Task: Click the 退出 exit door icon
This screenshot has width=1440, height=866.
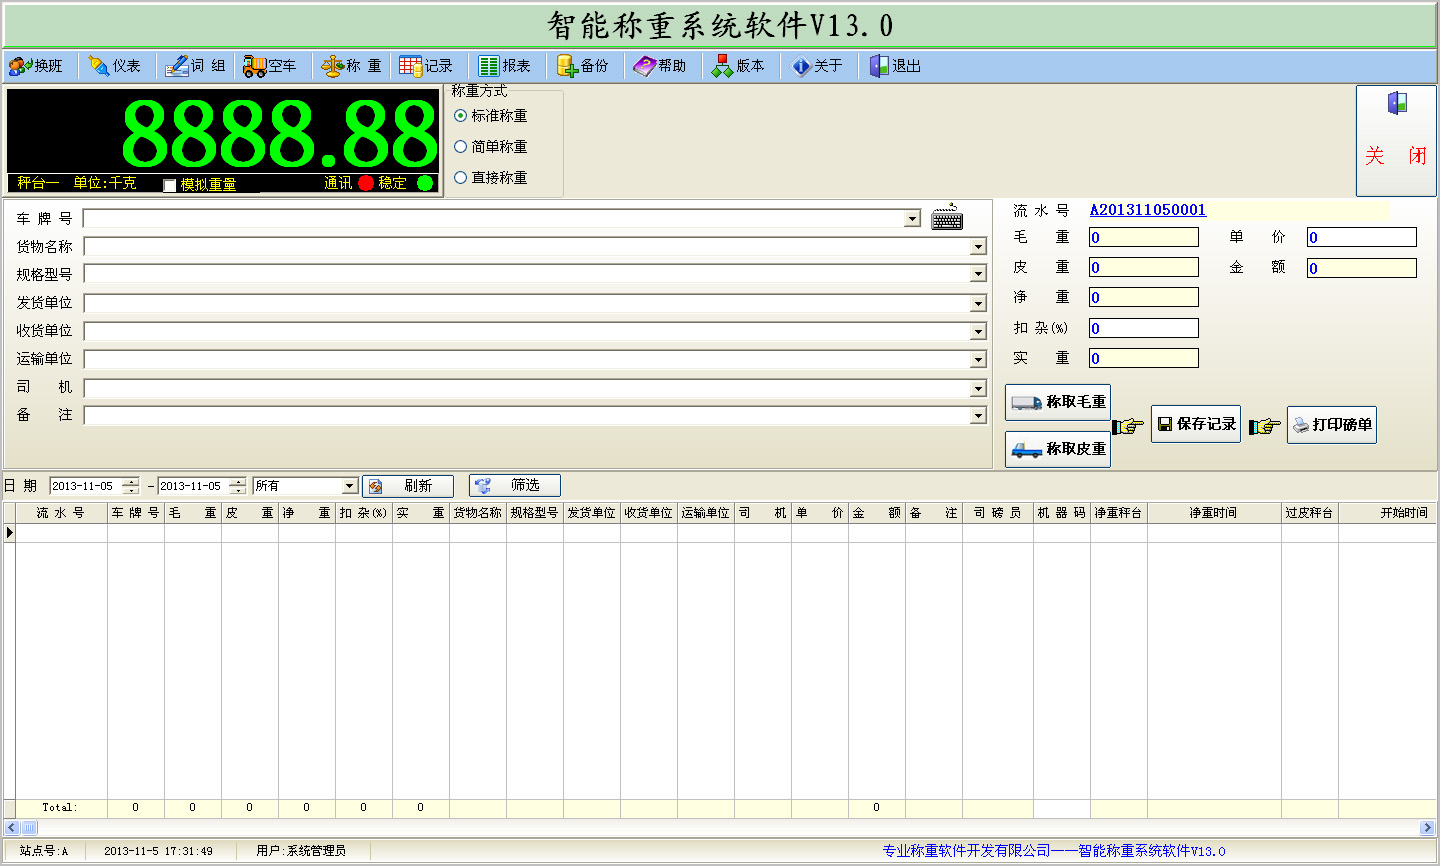Action: [879, 66]
